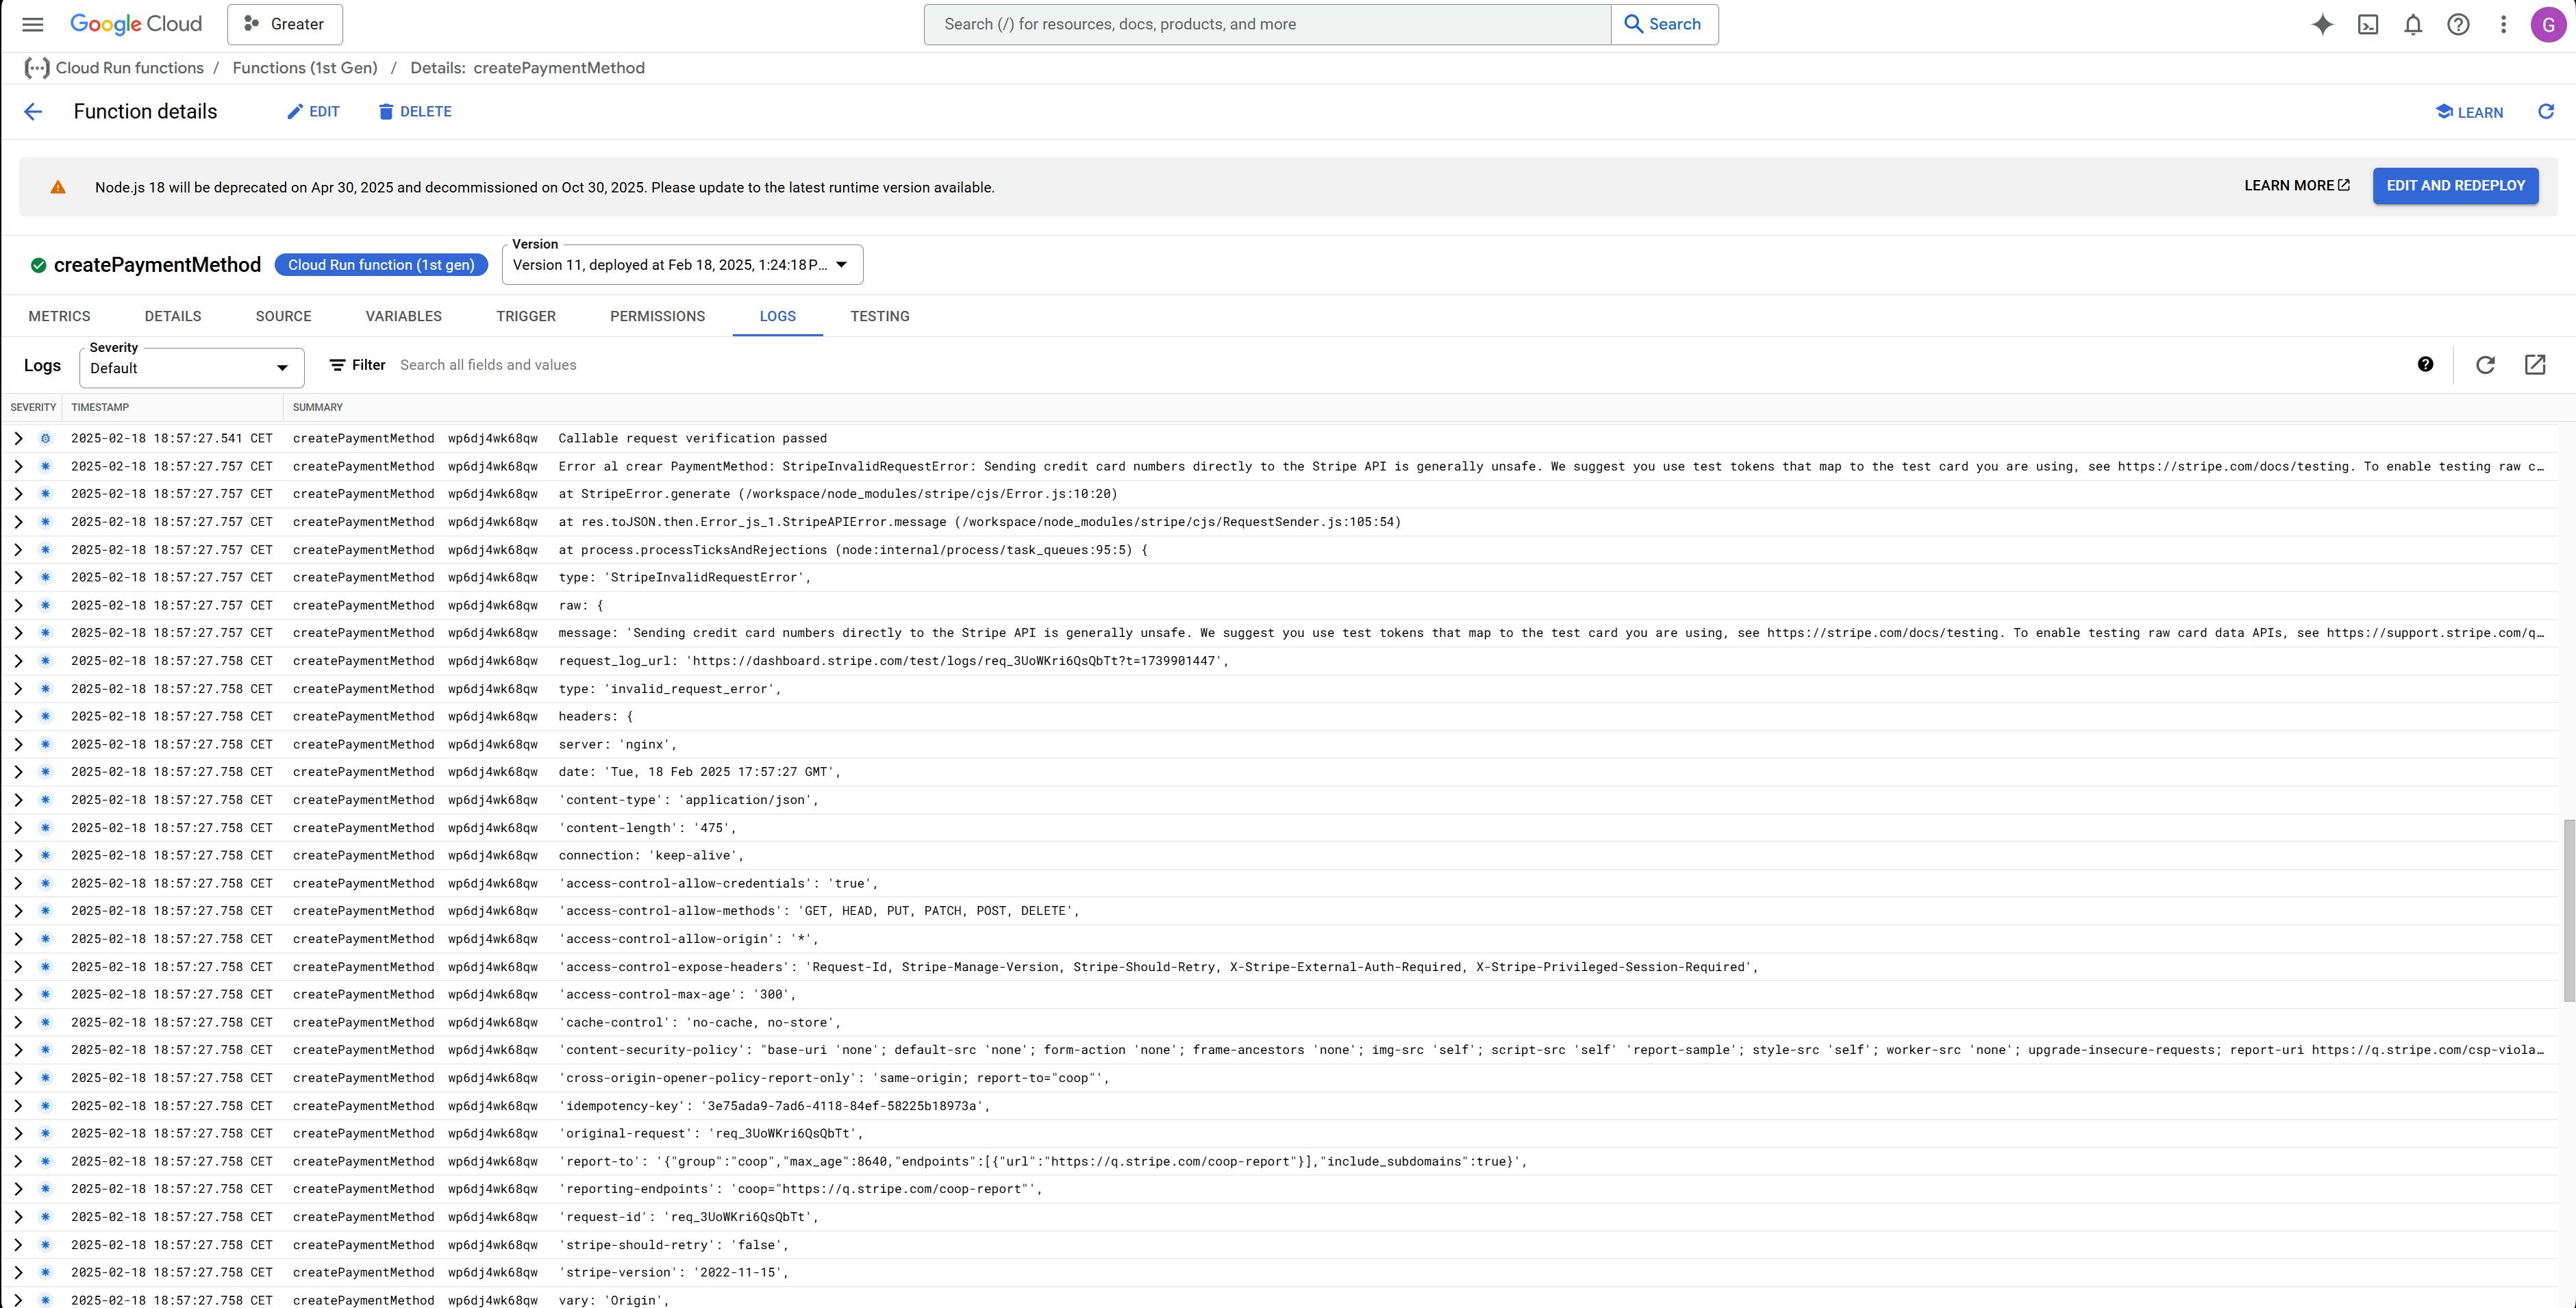Image resolution: width=2576 pixels, height=1308 pixels.
Task: Click the DELETE function button
Action: [414, 112]
